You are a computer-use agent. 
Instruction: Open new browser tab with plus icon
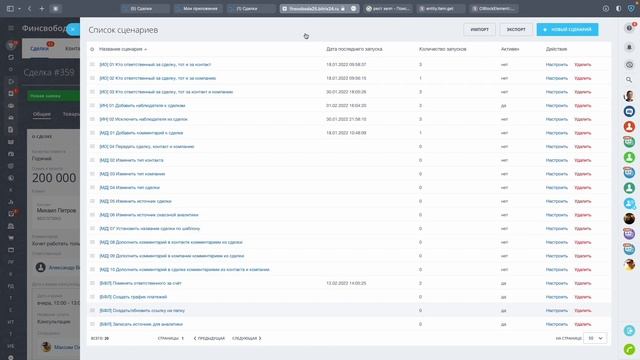click(x=42, y=8)
